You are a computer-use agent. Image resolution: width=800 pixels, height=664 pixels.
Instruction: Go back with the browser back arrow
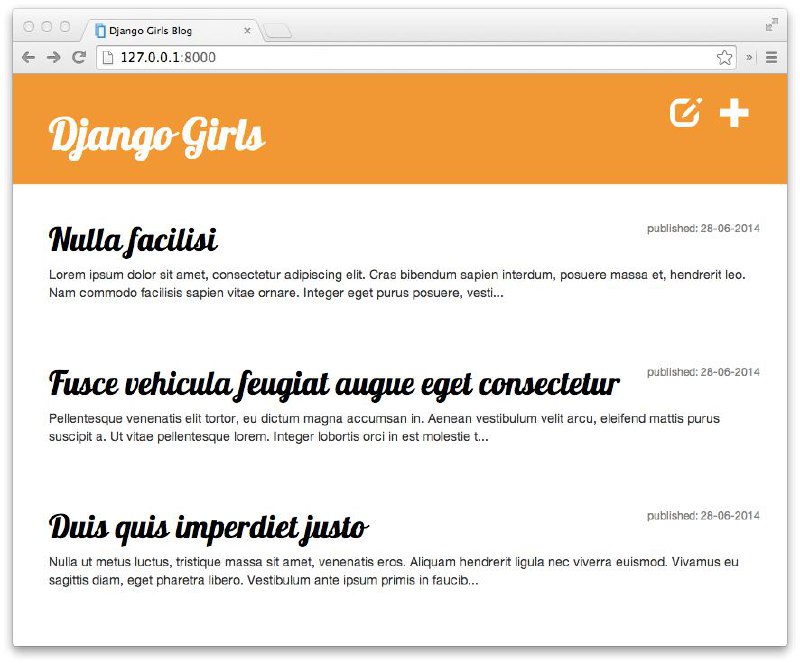[x=29, y=57]
